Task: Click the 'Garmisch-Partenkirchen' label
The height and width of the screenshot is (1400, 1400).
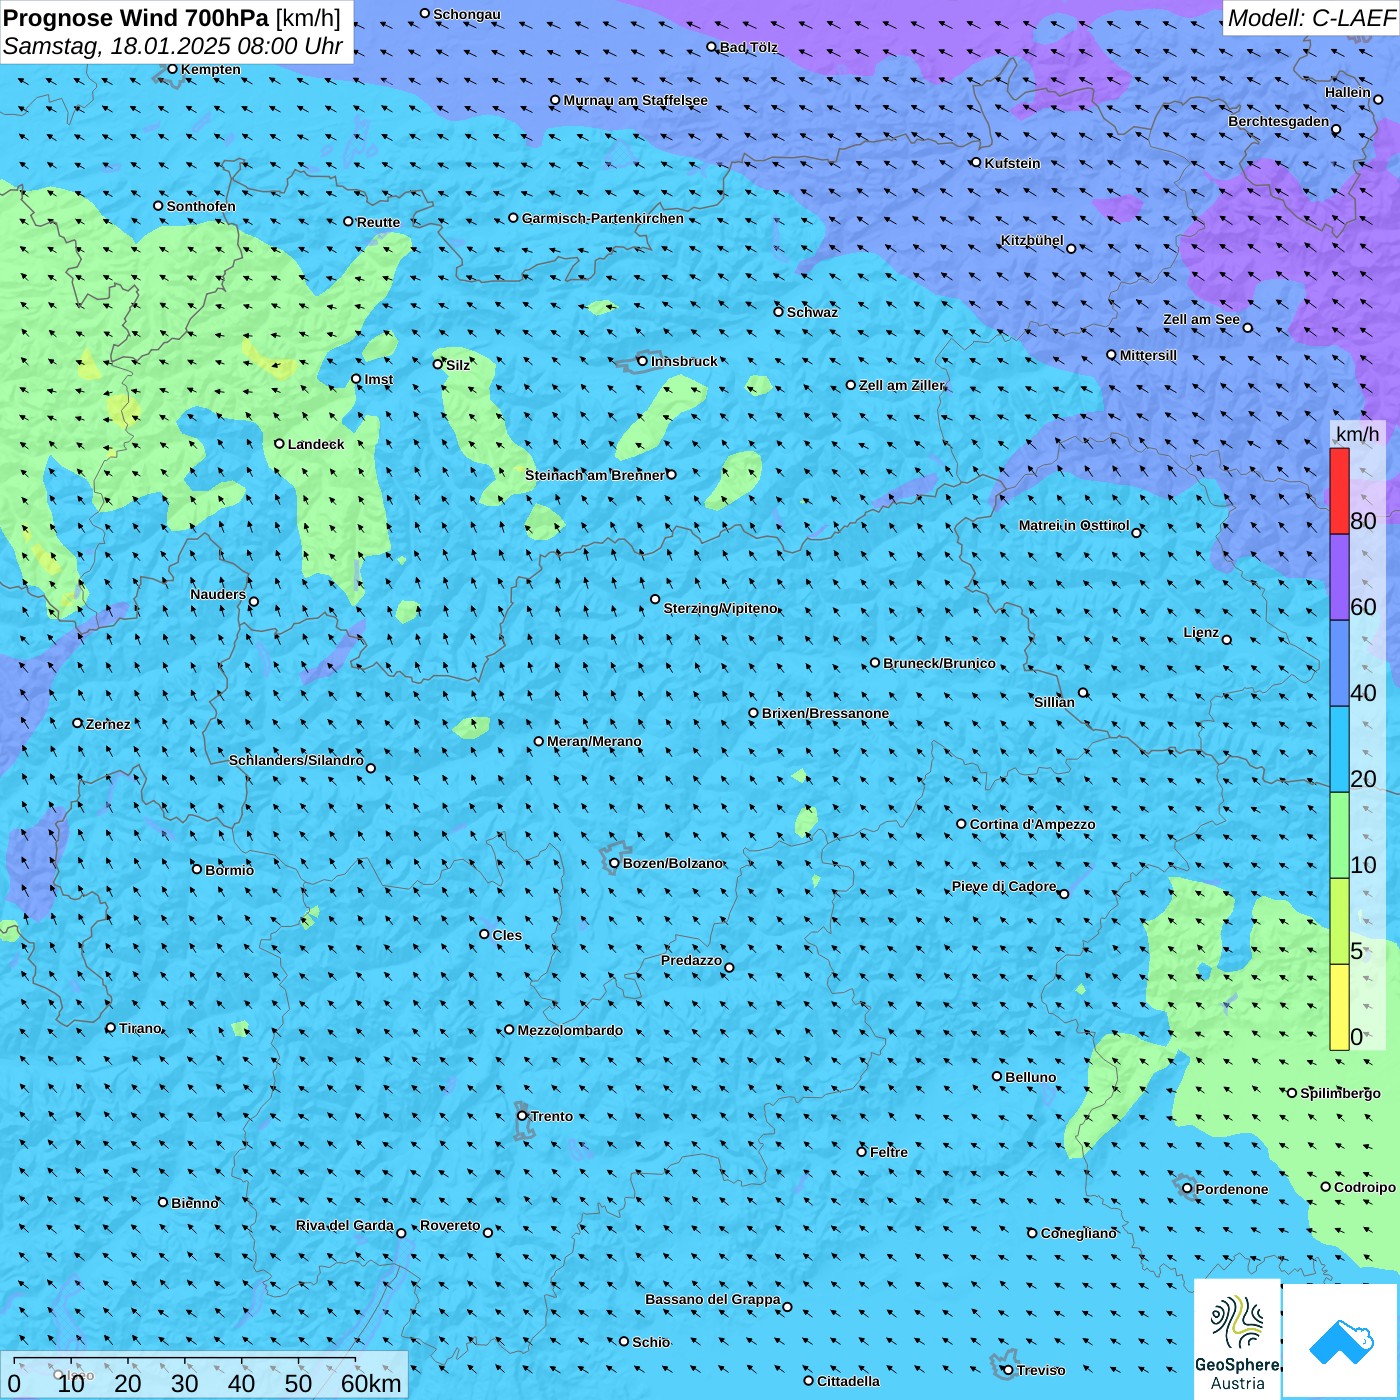Action: point(603,218)
